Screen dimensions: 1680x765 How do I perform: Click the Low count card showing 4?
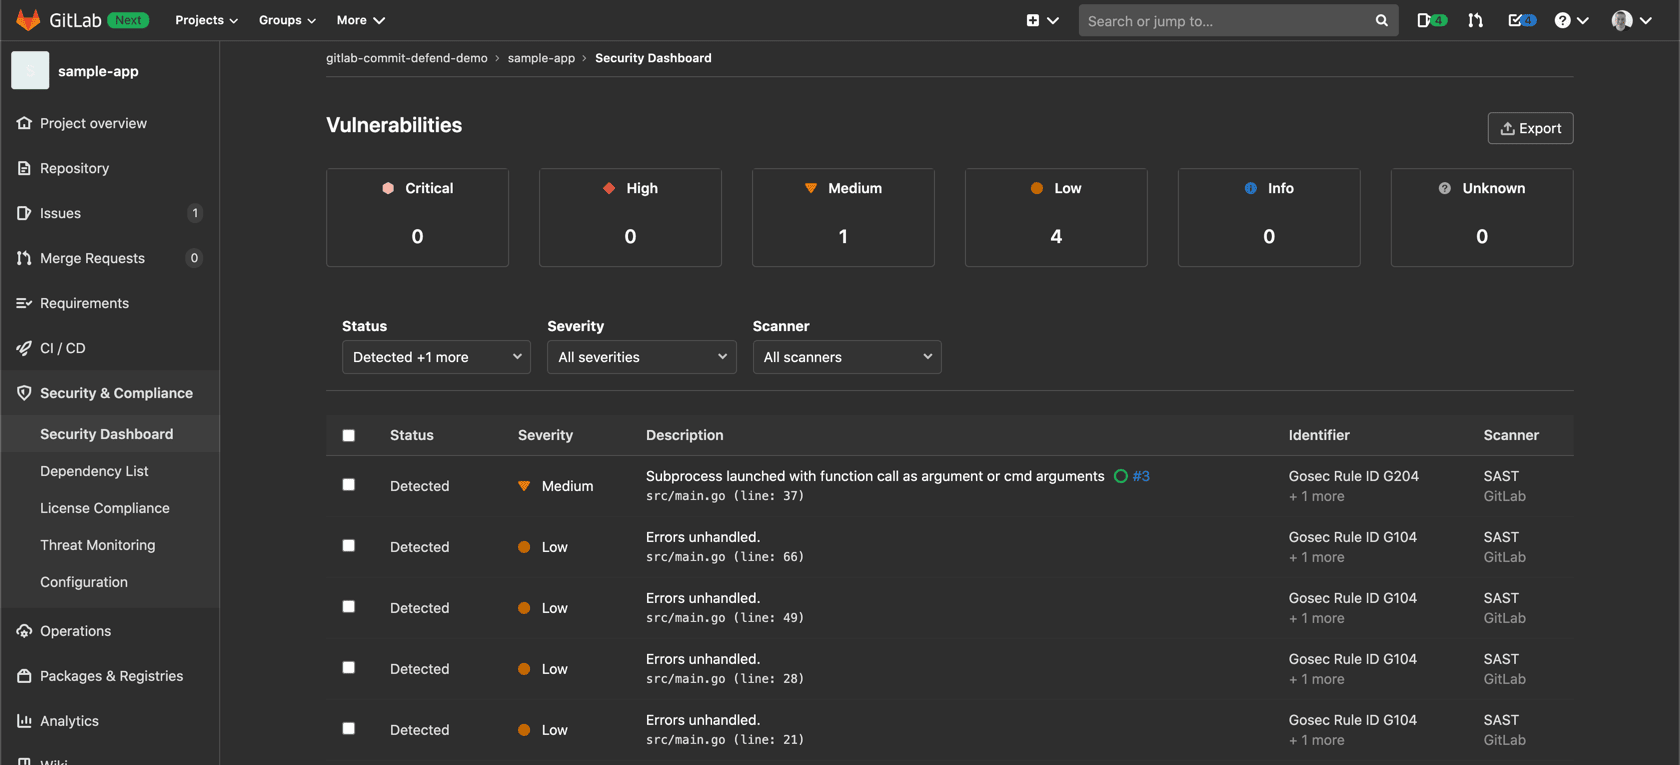(1056, 217)
